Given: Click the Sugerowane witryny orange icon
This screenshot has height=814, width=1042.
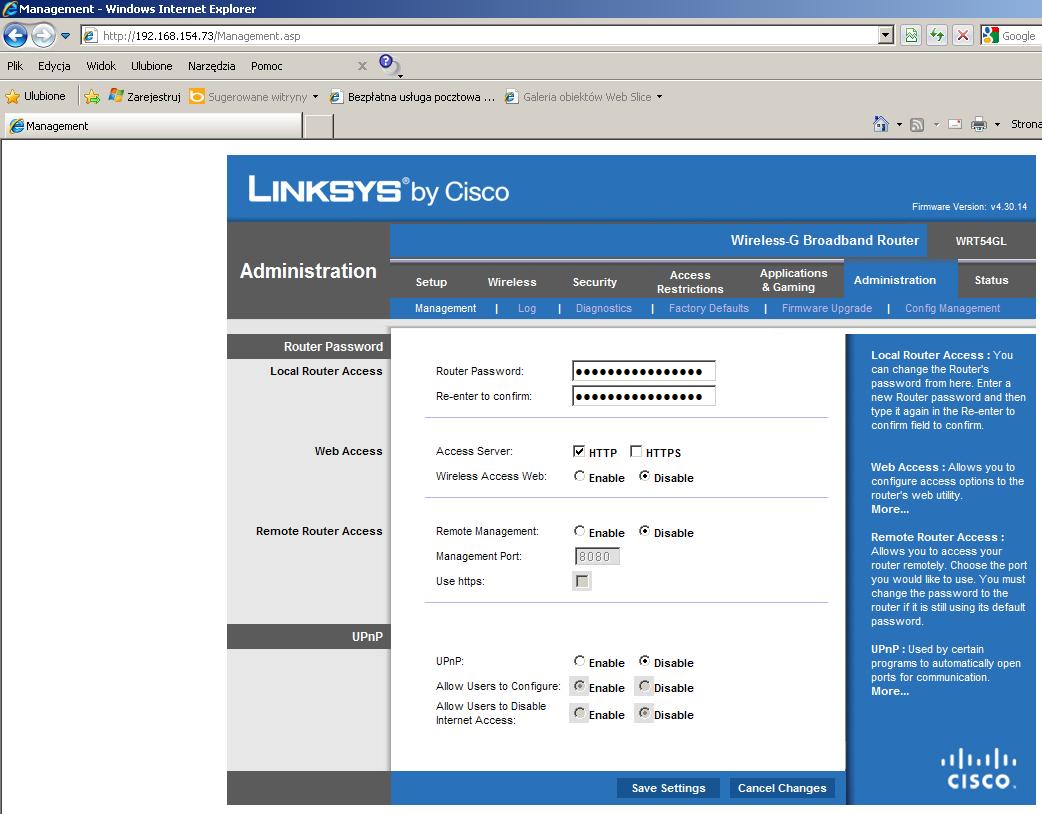Looking at the screenshot, I should [197, 96].
